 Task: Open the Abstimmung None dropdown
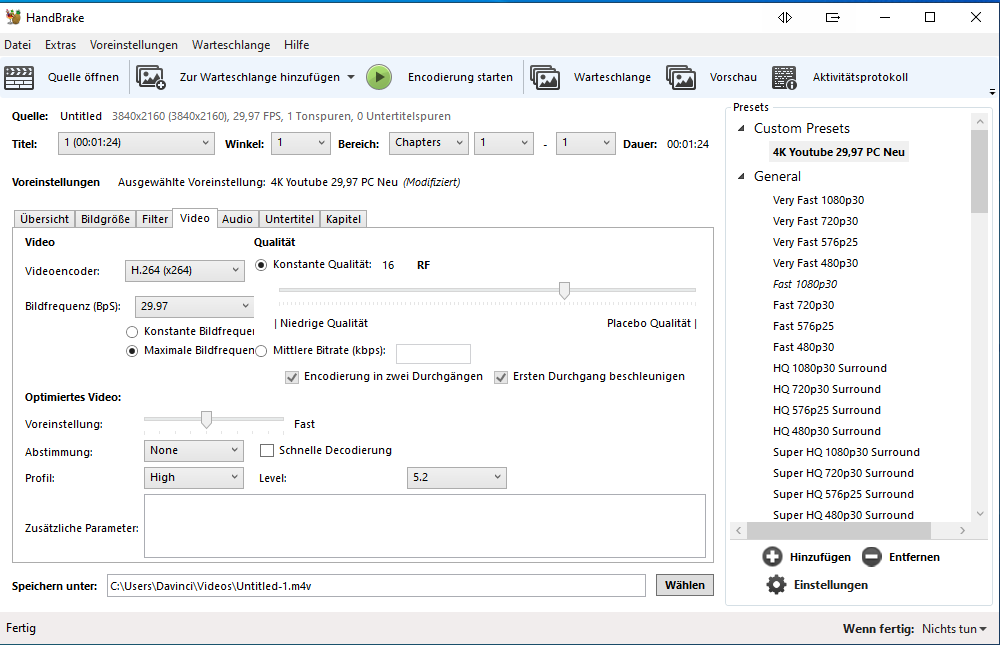click(194, 450)
